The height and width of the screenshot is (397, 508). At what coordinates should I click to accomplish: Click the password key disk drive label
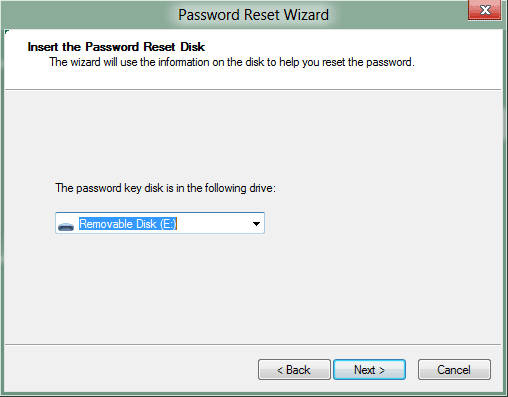165,188
